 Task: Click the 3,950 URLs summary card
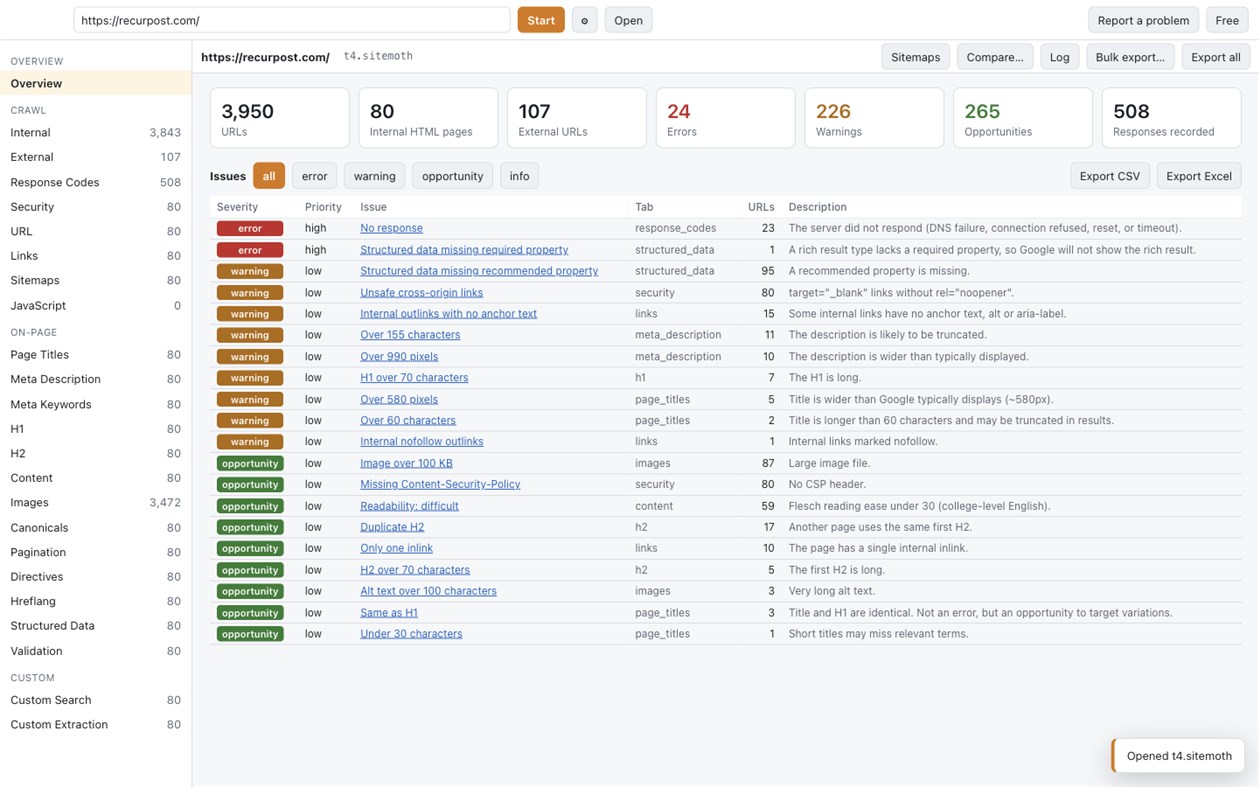pyautogui.click(x=280, y=118)
